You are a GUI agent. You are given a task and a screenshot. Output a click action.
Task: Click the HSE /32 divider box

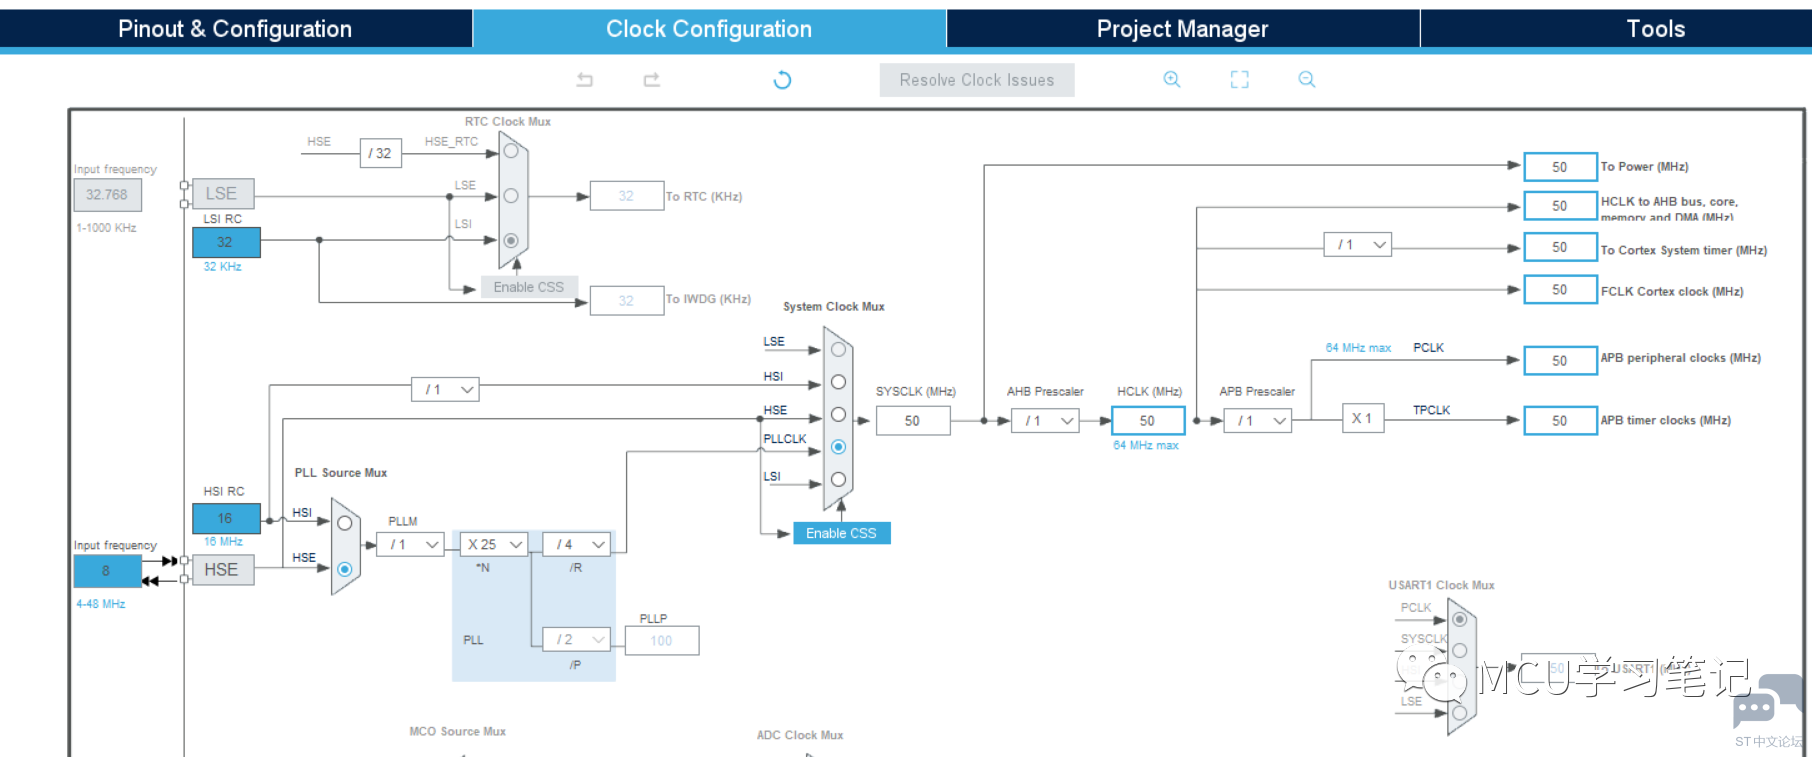(x=380, y=153)
